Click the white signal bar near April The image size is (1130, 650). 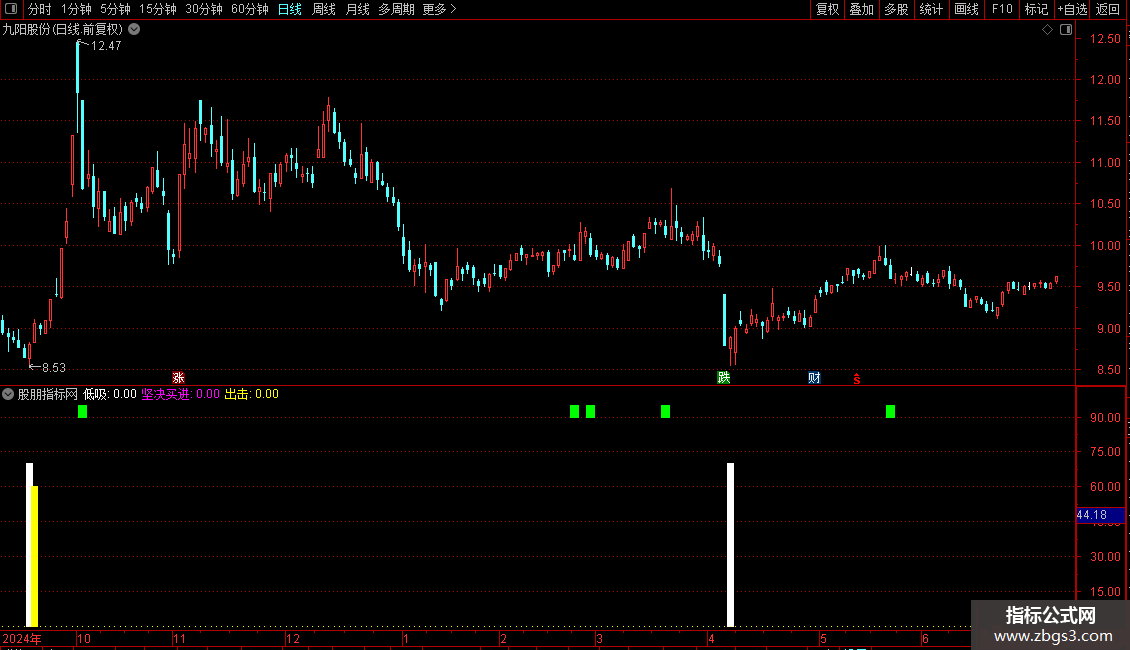730,545
